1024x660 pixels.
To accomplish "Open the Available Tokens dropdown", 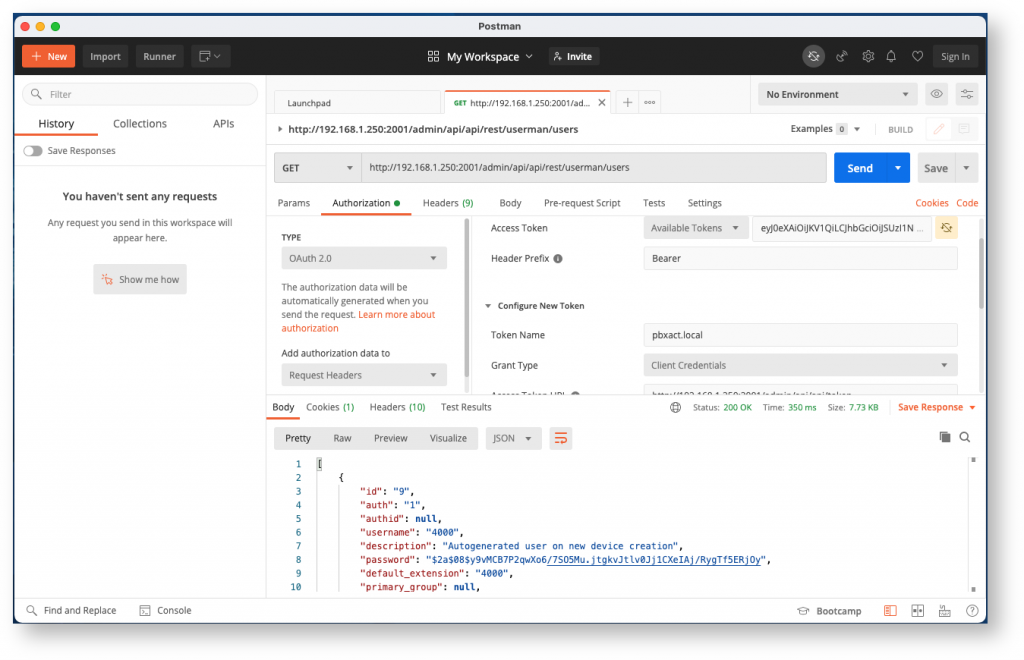I will point(696,228).
